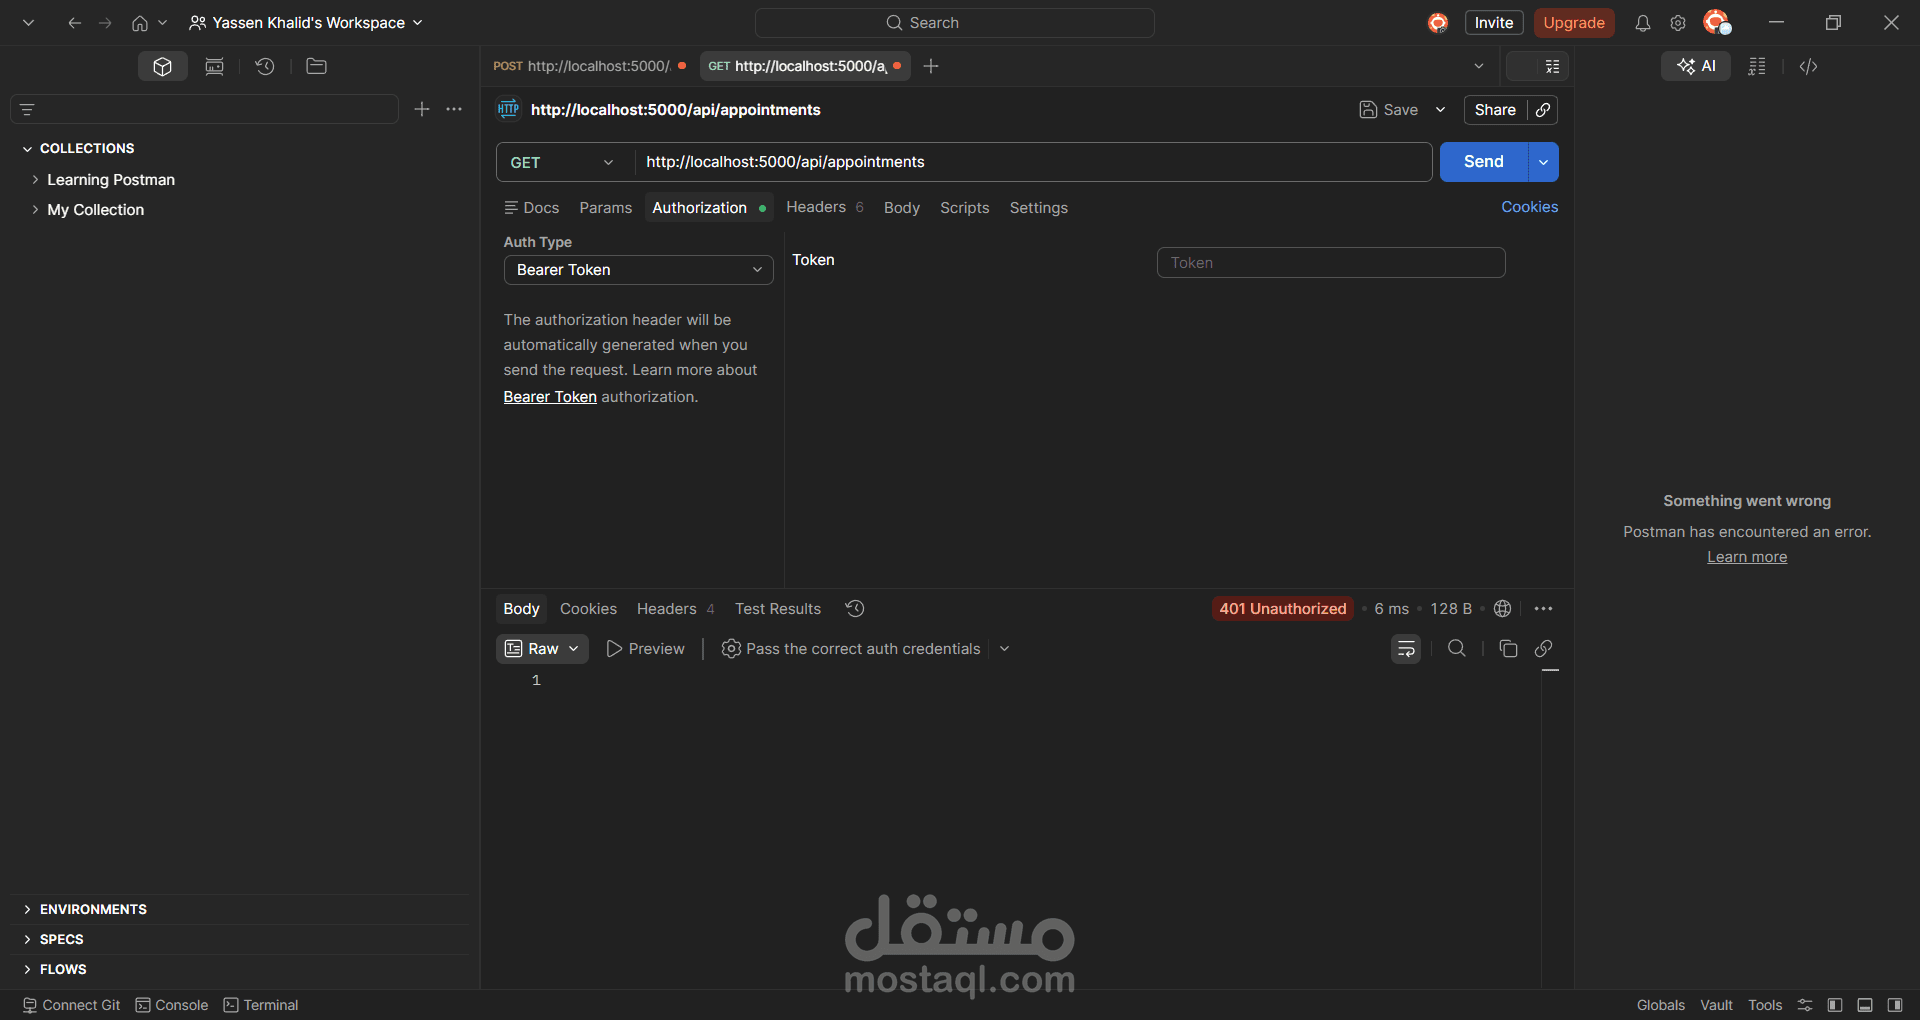The height and width of the screenshot is (1020, 1920).
Task: Click the request URL field
Action: pyautogui.click(x=1033, y=162)
